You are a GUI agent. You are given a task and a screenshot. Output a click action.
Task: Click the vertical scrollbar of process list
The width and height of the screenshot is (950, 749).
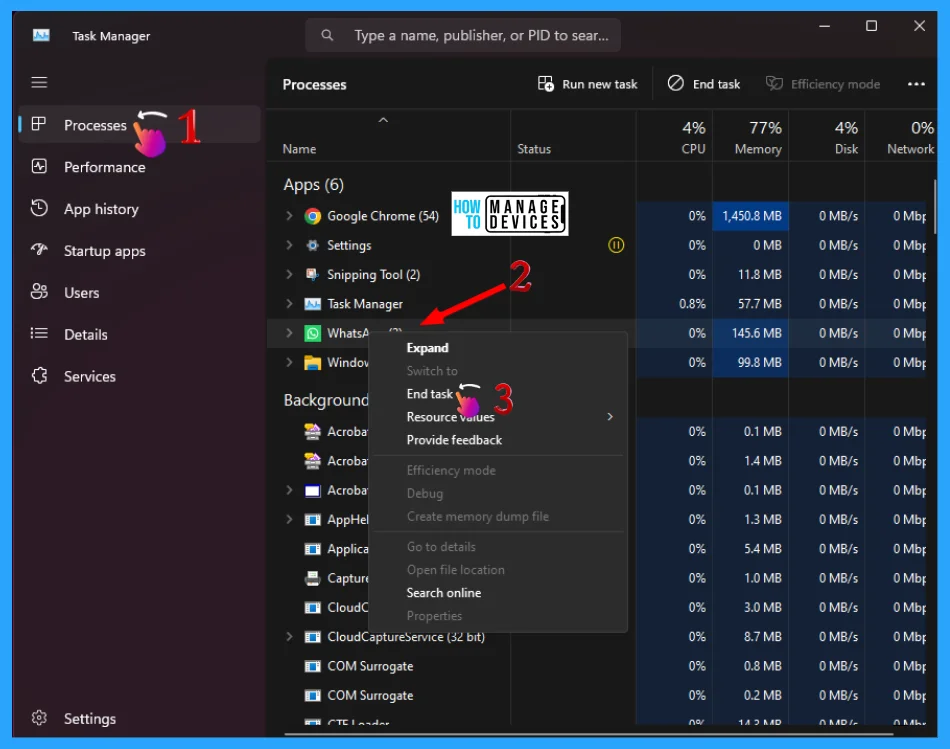(934, 206)
